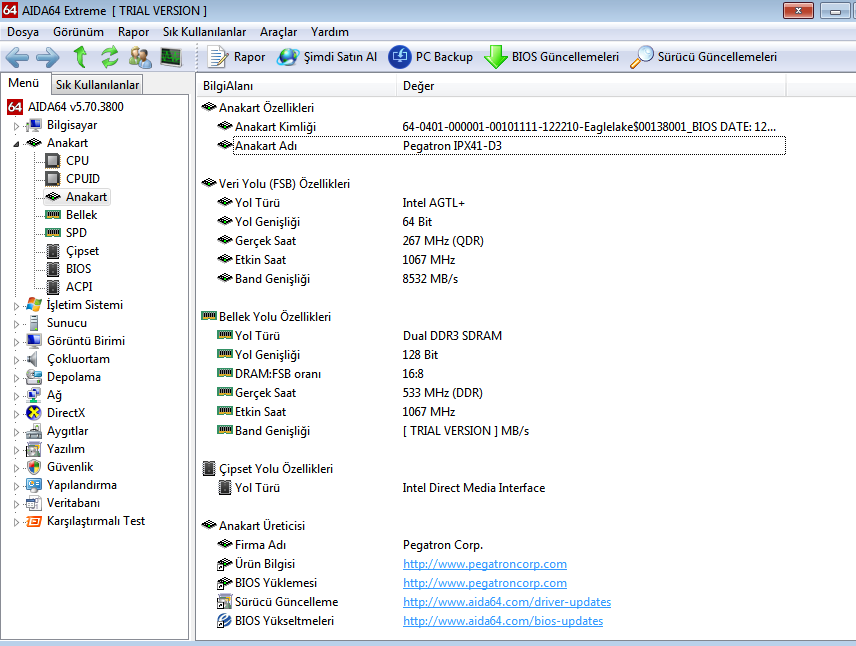Click Şimdi Satın Al toolbar button
Image resolution: width=856 pixels, height=646 pixels.
coord(326,57)
